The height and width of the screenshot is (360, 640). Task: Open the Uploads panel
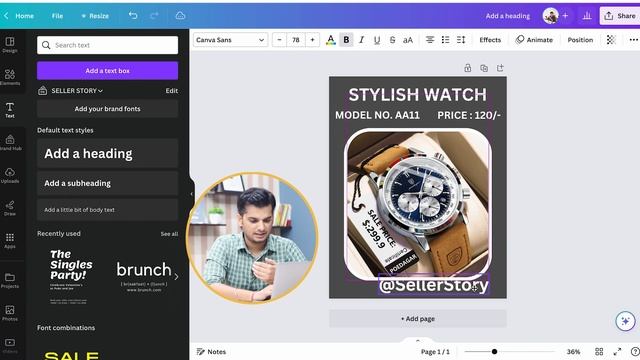(x=10, y=175)
